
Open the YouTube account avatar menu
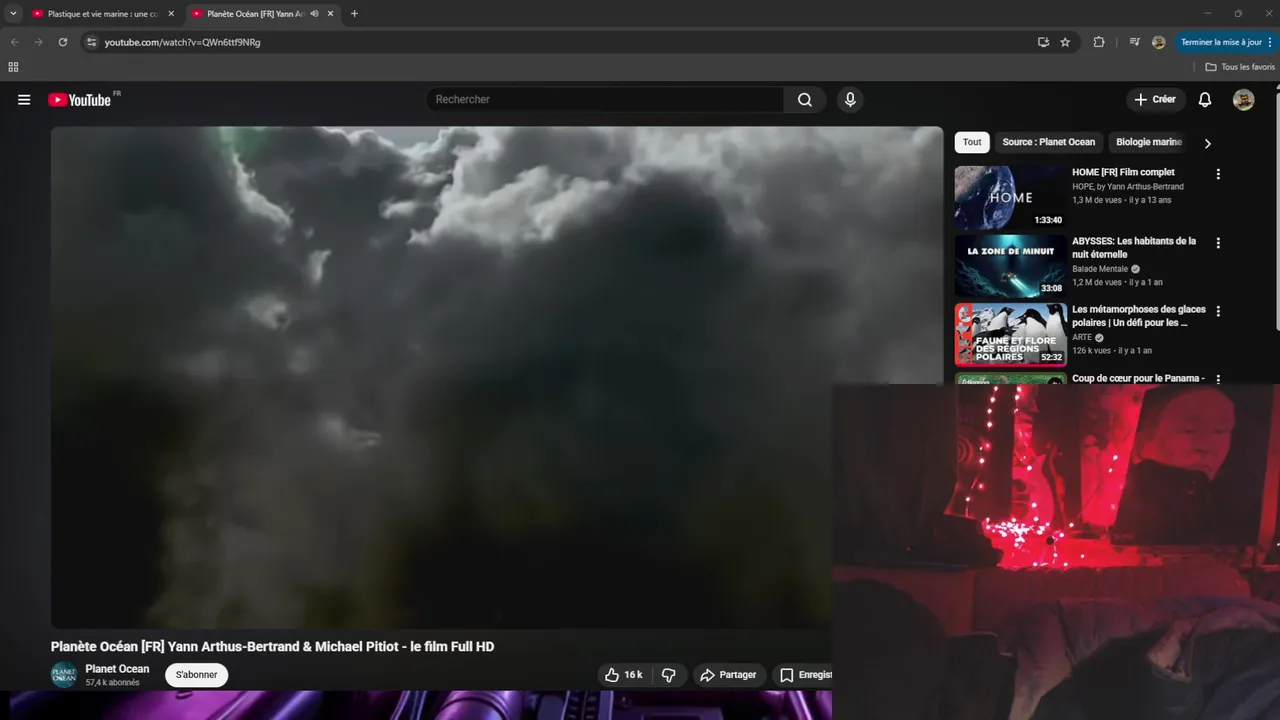[x=1244, y=100]
